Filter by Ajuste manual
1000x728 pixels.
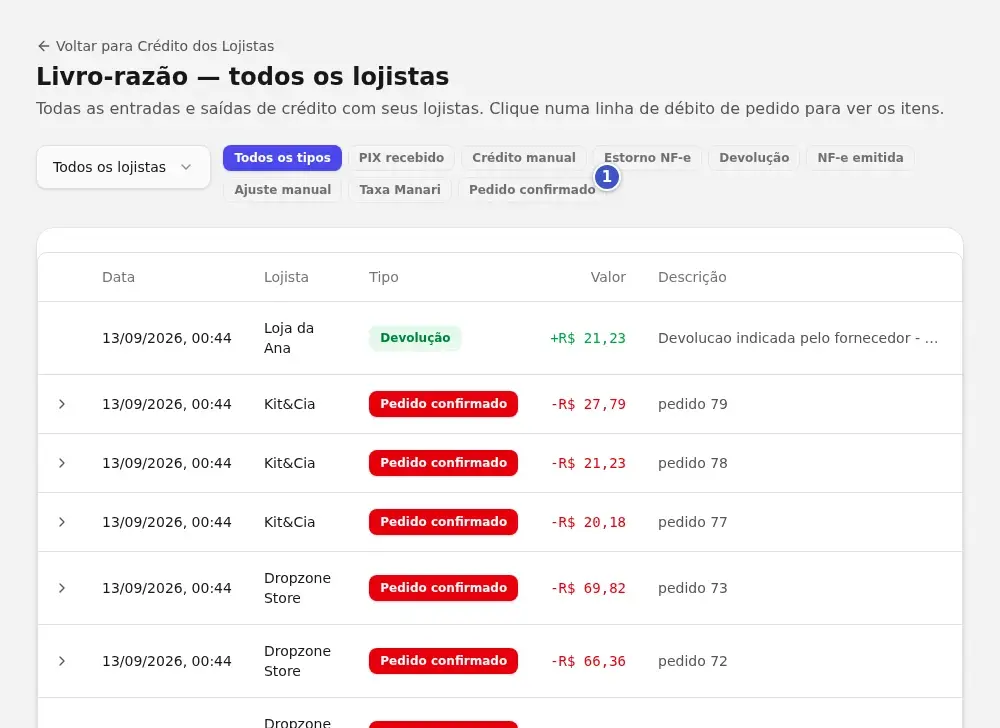click(x=283, y=189)
